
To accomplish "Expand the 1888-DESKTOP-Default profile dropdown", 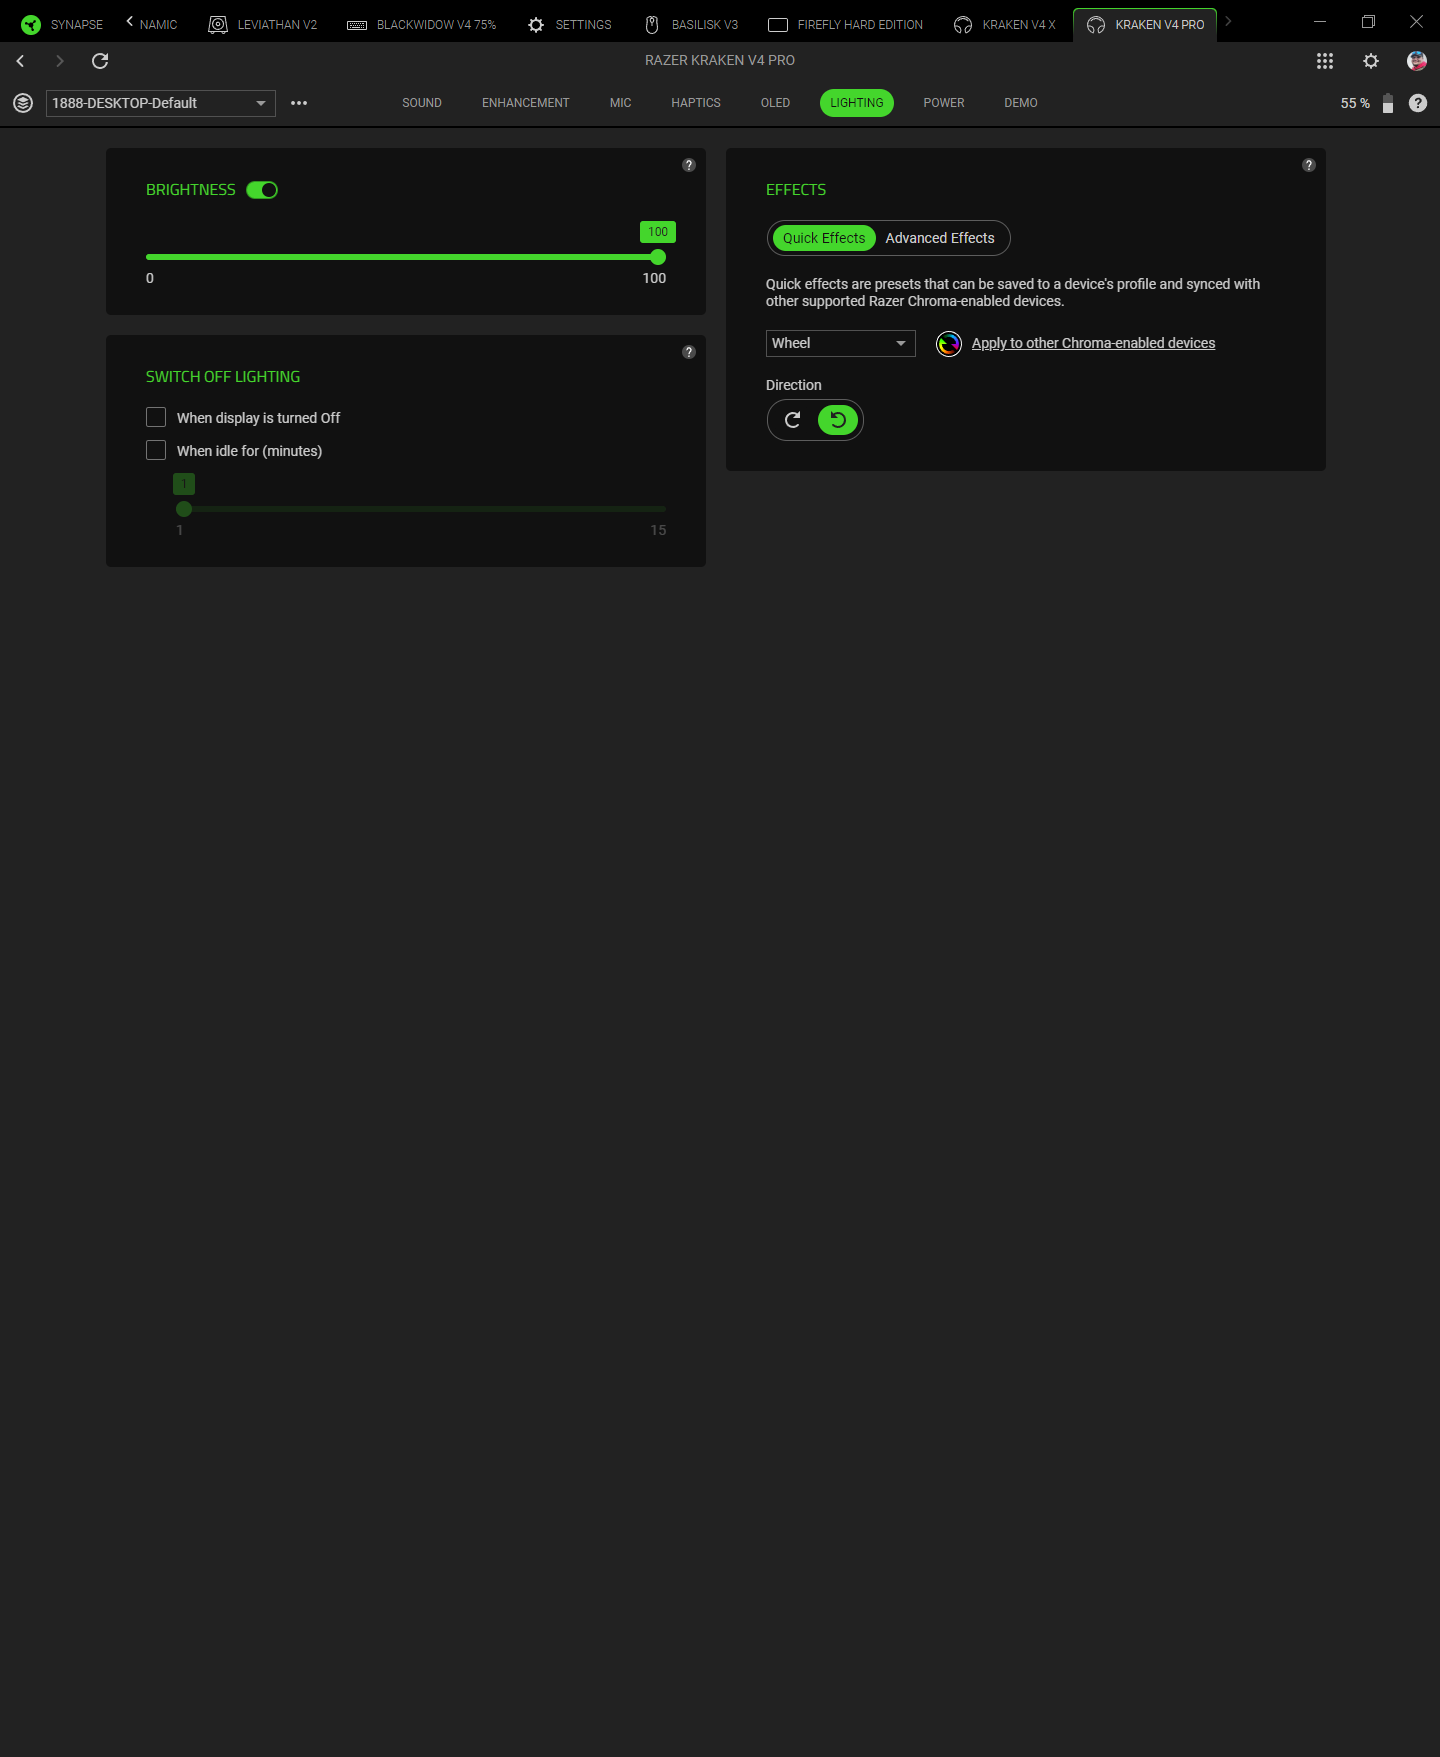I will 161,103.
